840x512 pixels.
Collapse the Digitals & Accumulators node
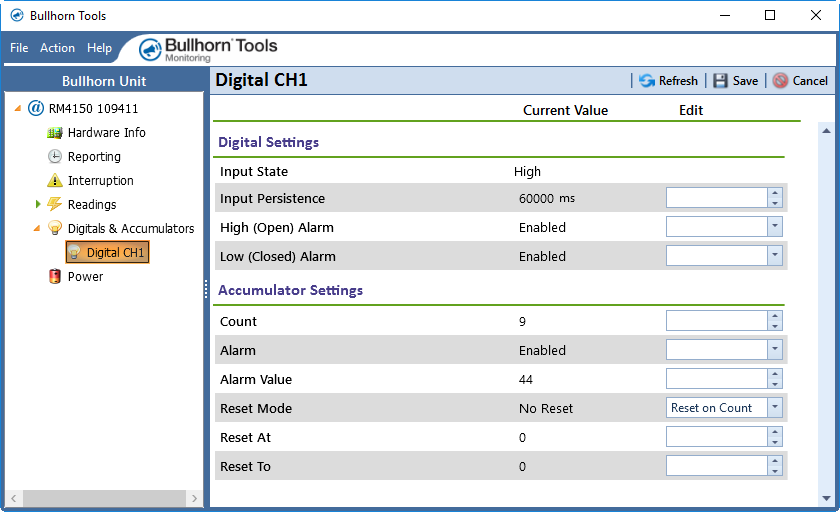[37, 228]
